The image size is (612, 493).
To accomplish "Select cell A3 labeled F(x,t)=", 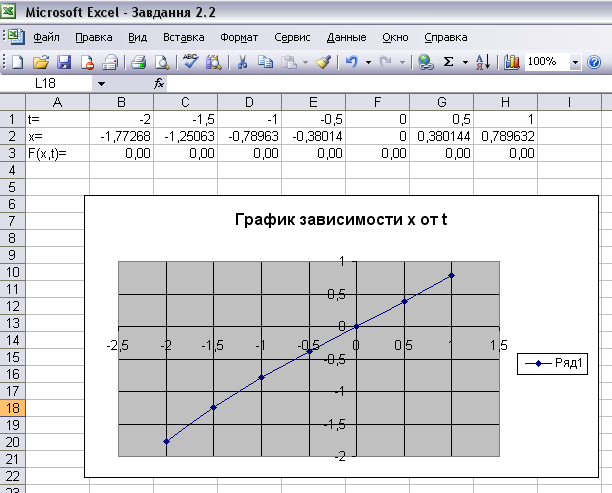I will pyautogui.click(x=57, y=153).
